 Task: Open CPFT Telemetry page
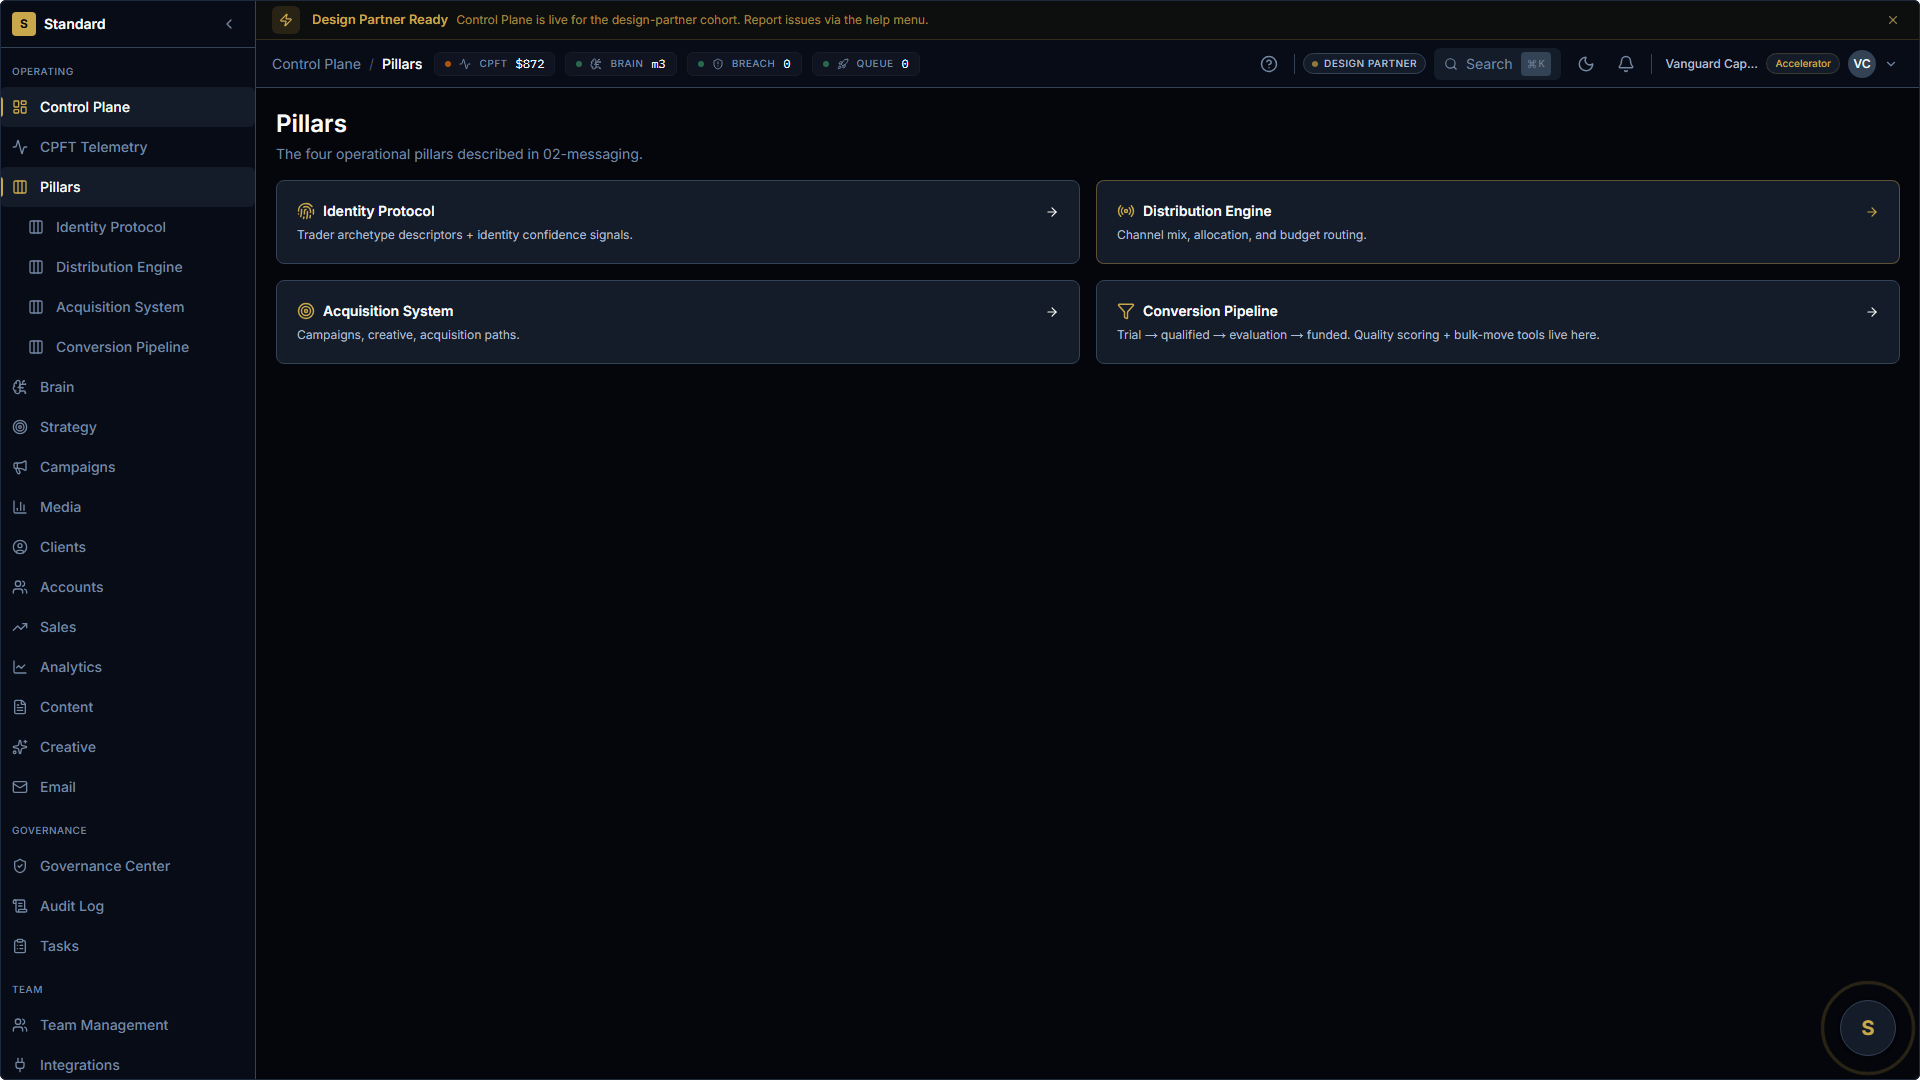(128, 147)
